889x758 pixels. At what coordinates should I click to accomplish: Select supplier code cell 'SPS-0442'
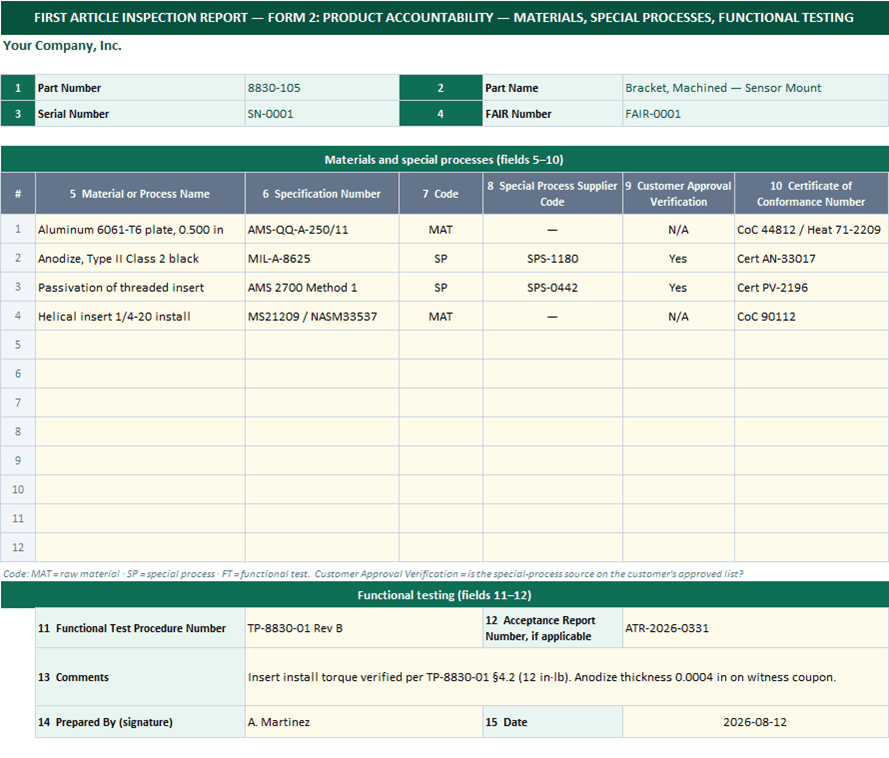tap(552, 287)
